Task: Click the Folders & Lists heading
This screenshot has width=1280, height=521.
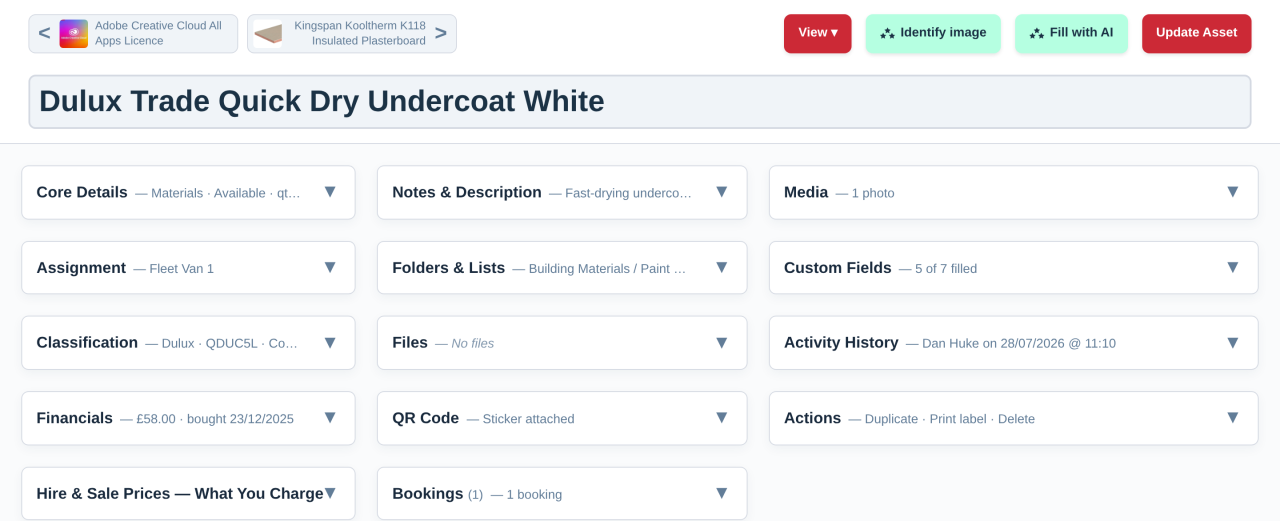Action: [x=449, y=268]
